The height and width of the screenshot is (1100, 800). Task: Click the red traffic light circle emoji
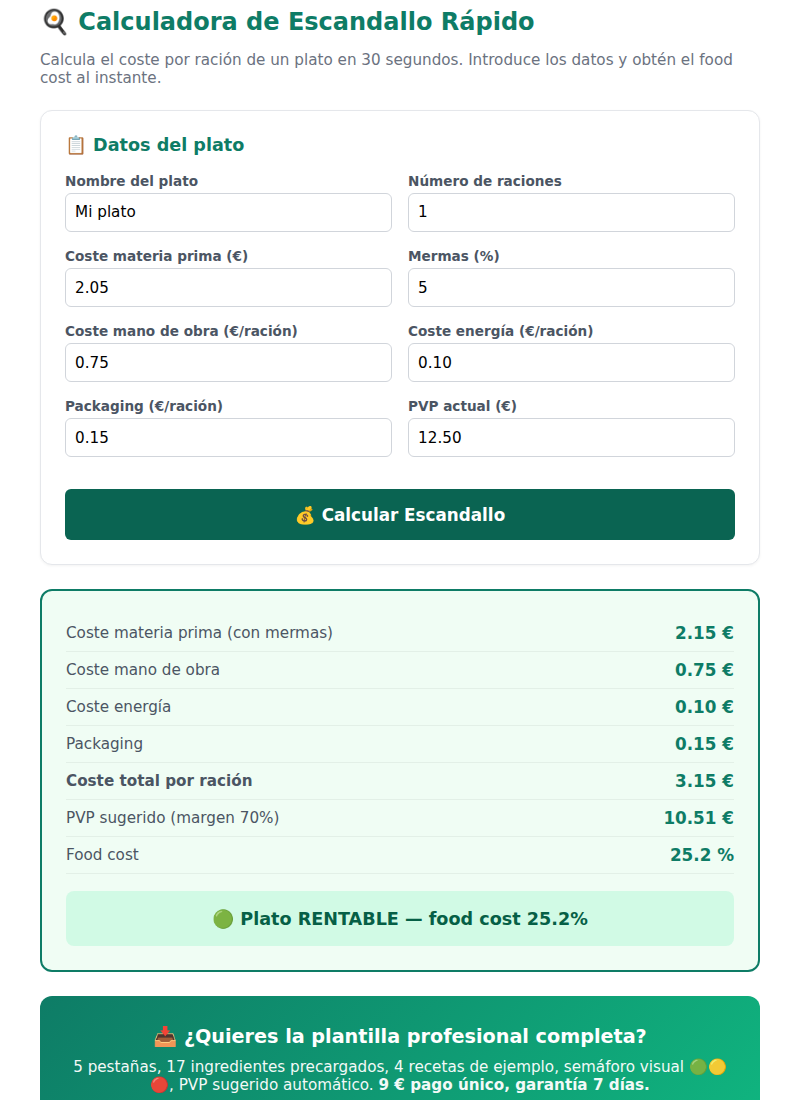click(159, 1085)
